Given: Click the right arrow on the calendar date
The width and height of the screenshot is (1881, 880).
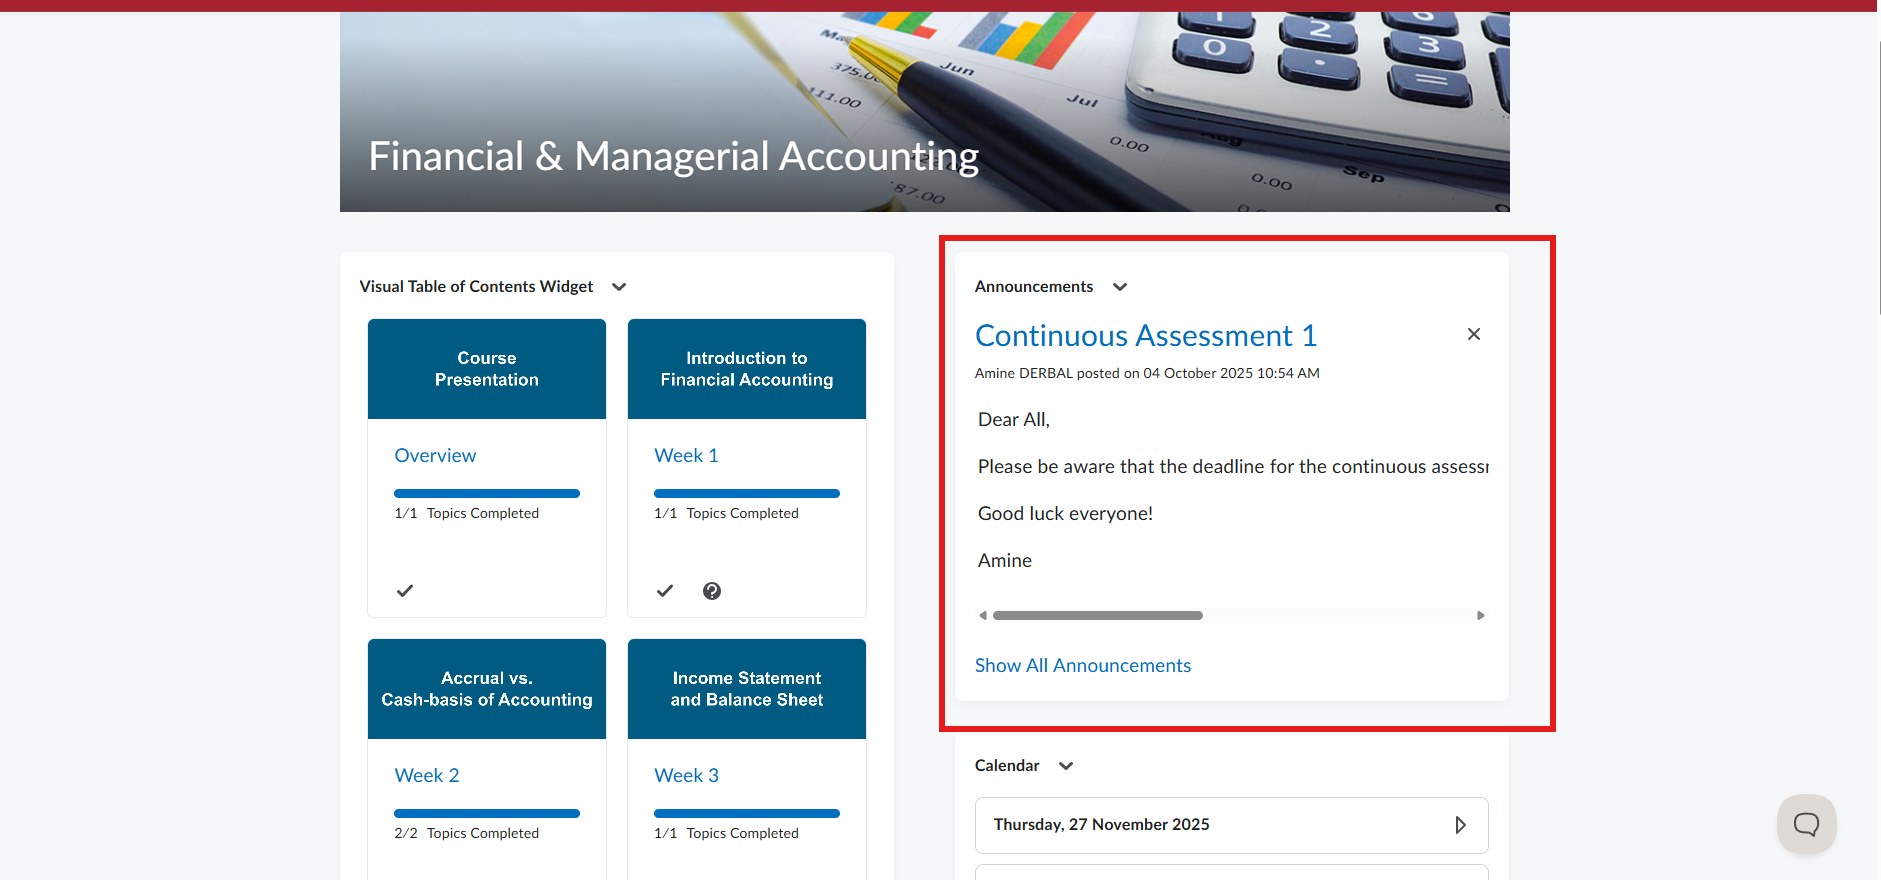Looking at the screenshot, I should click(1460, 825).
